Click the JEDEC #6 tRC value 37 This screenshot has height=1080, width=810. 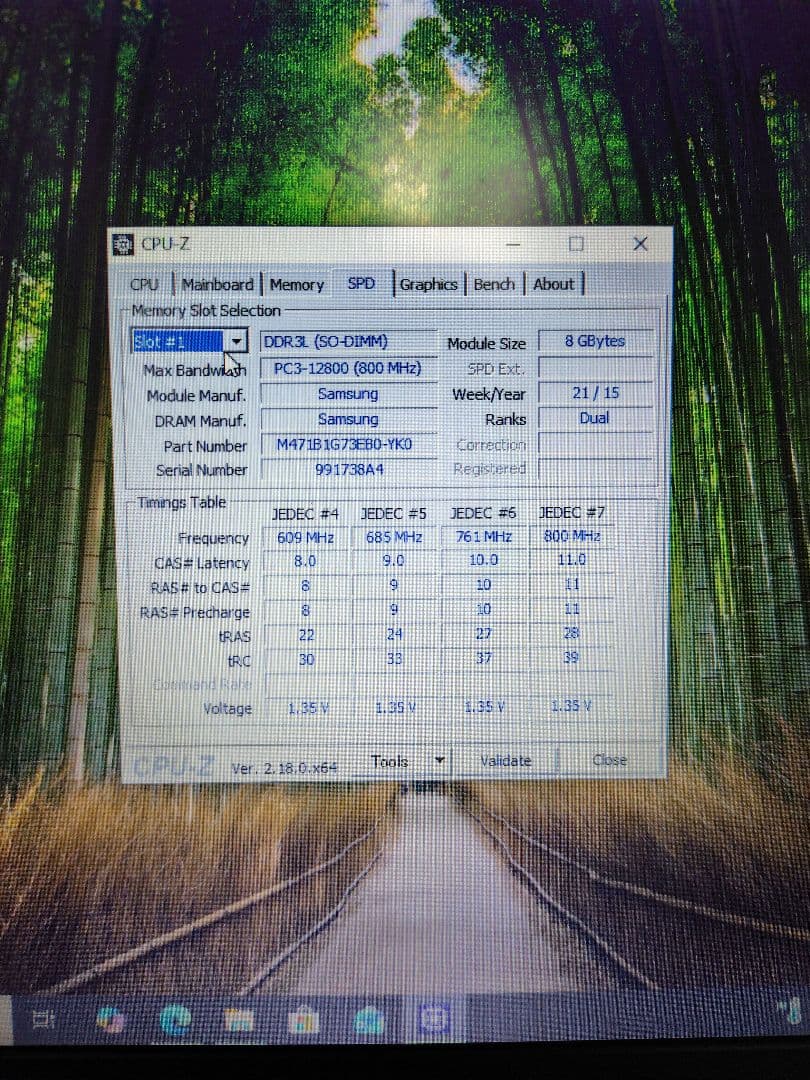(x=484, y=658)
